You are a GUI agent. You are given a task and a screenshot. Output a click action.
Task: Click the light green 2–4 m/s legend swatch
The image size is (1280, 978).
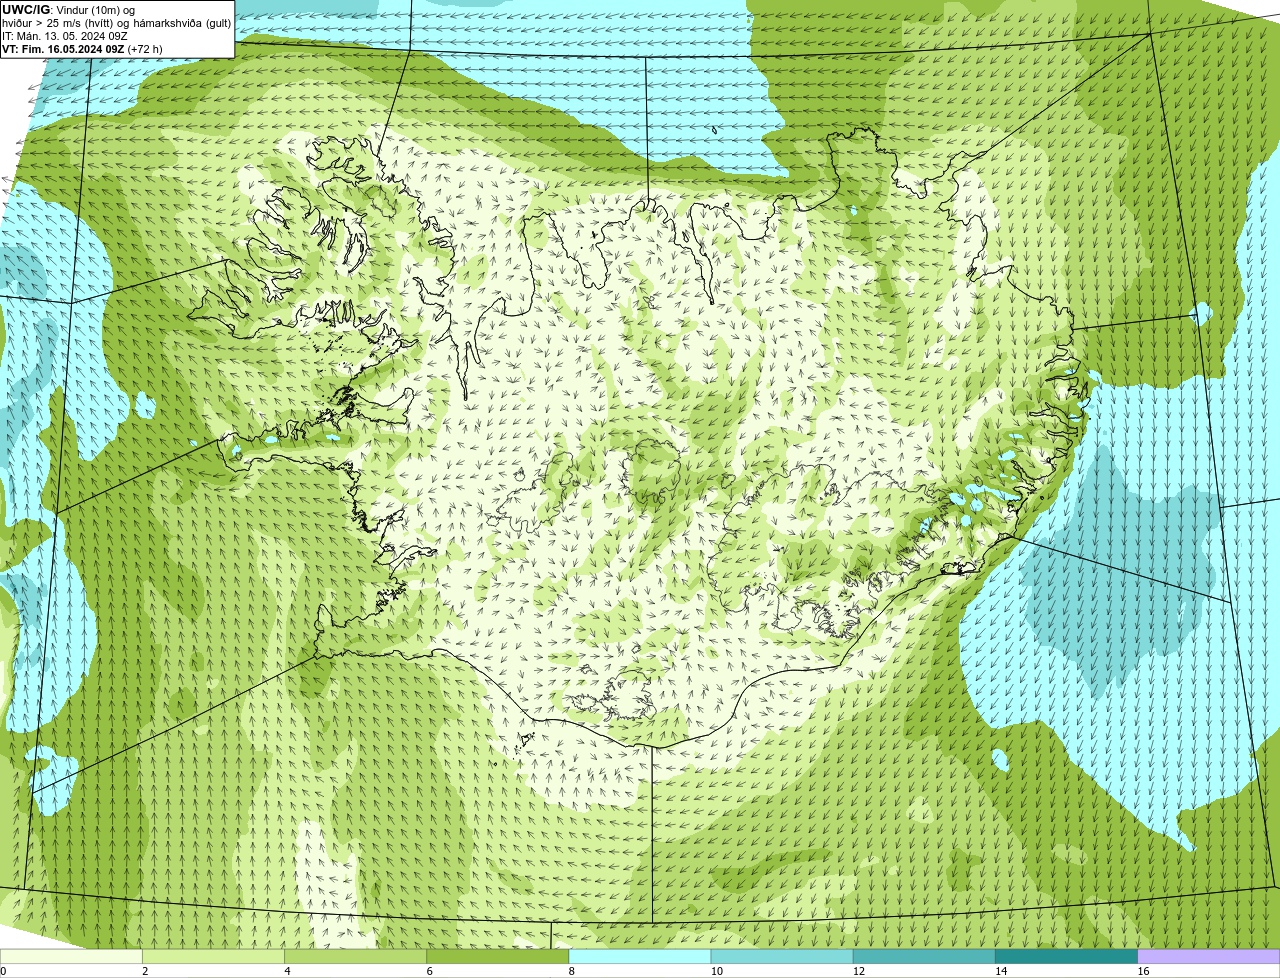(x=213, y=957)
